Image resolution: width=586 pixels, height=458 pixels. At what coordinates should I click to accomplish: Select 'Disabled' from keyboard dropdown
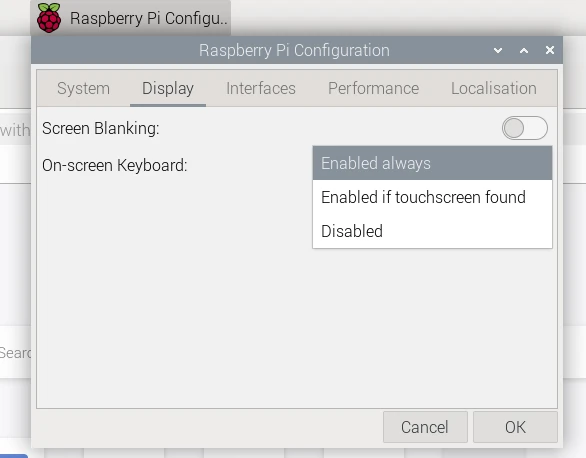click(432, 231)
